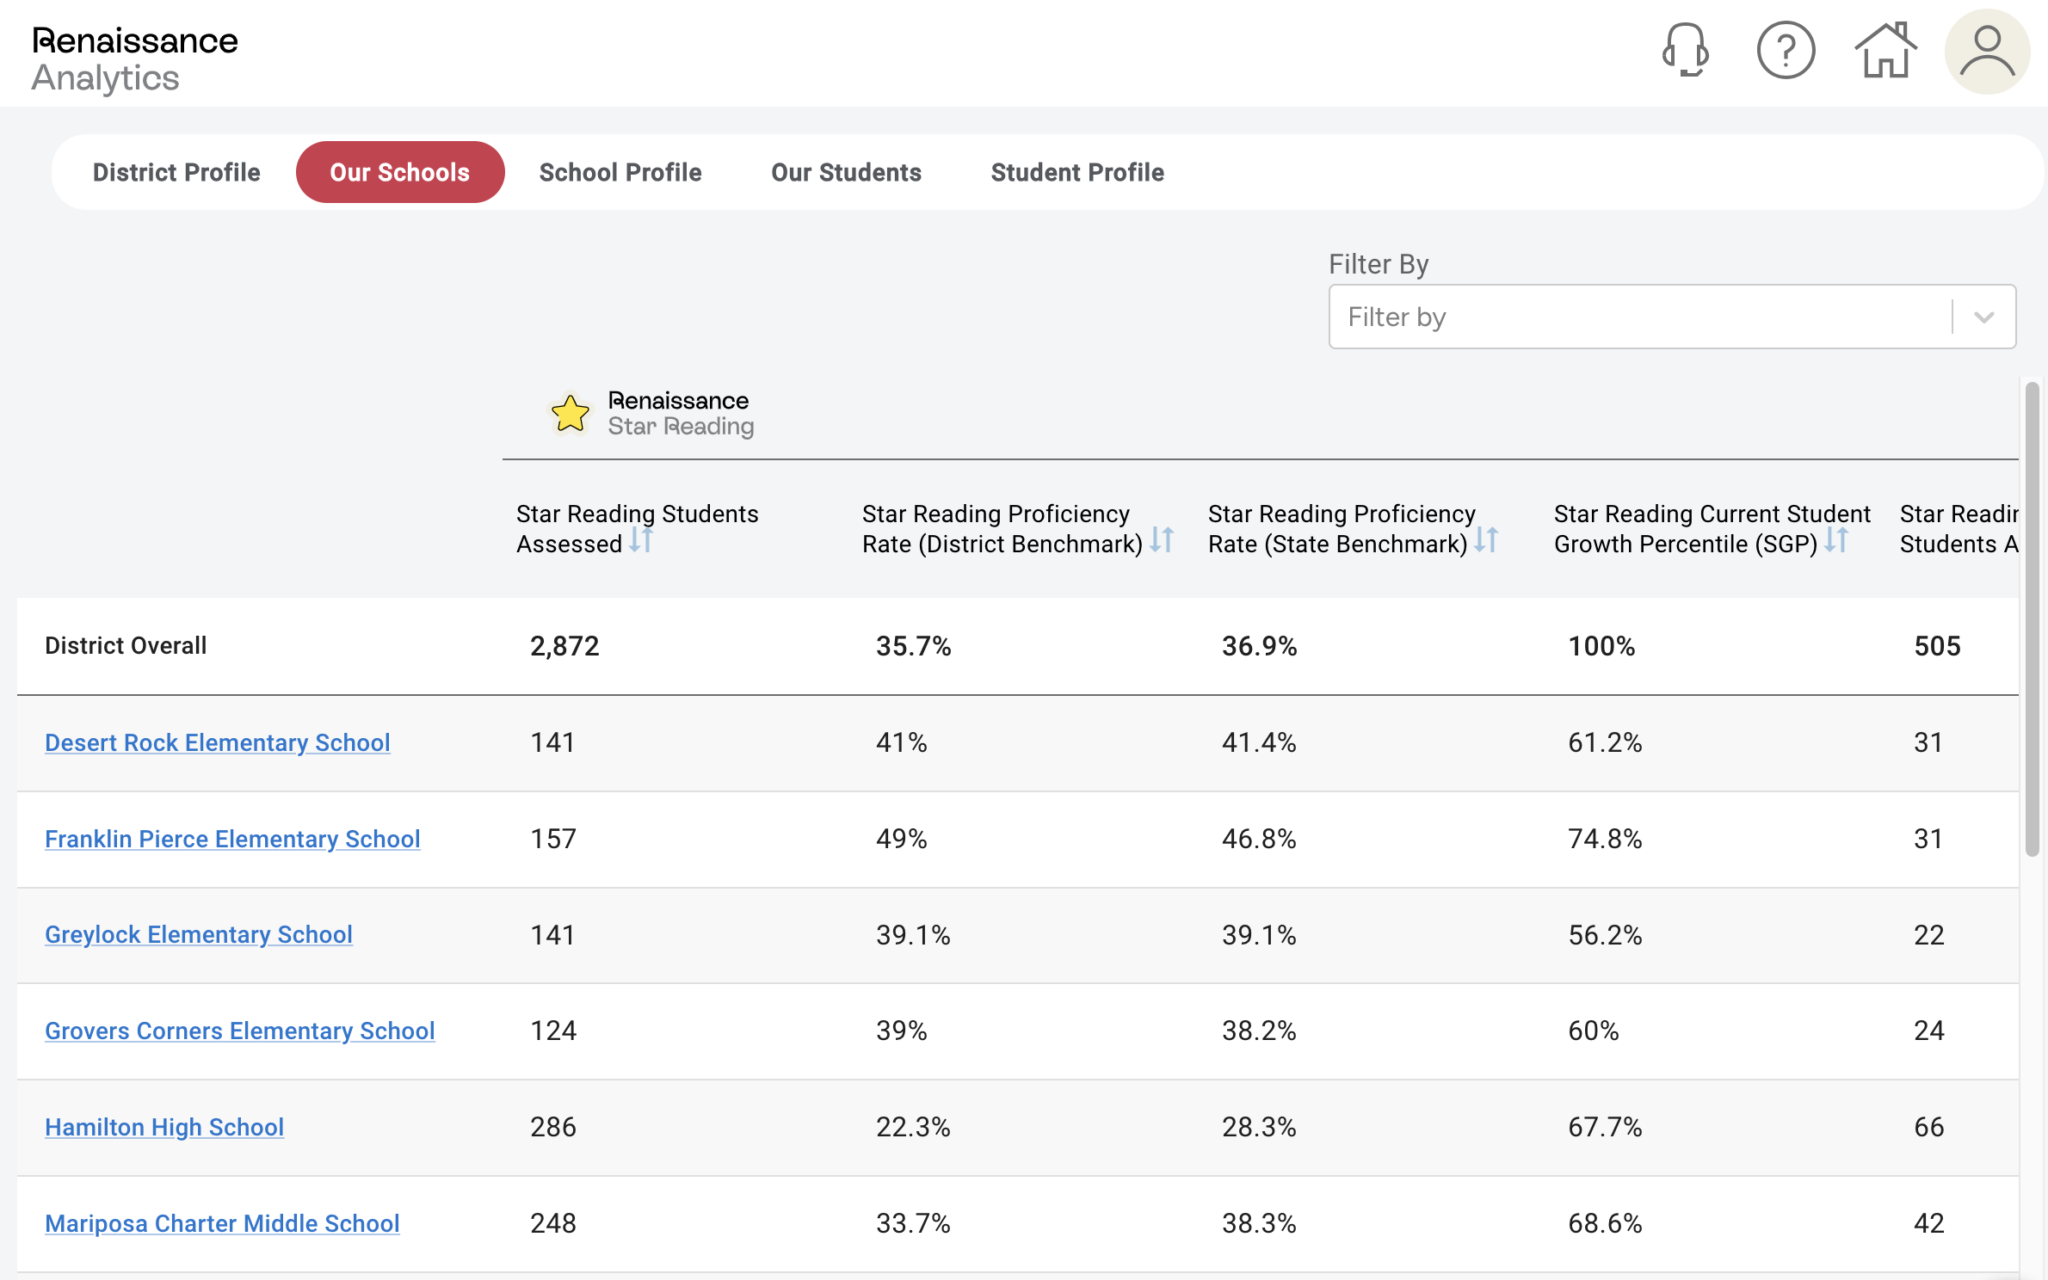This screenshot has width=2048, height=1280.
Task: Open the user account icon
Action: [1986, 48]
